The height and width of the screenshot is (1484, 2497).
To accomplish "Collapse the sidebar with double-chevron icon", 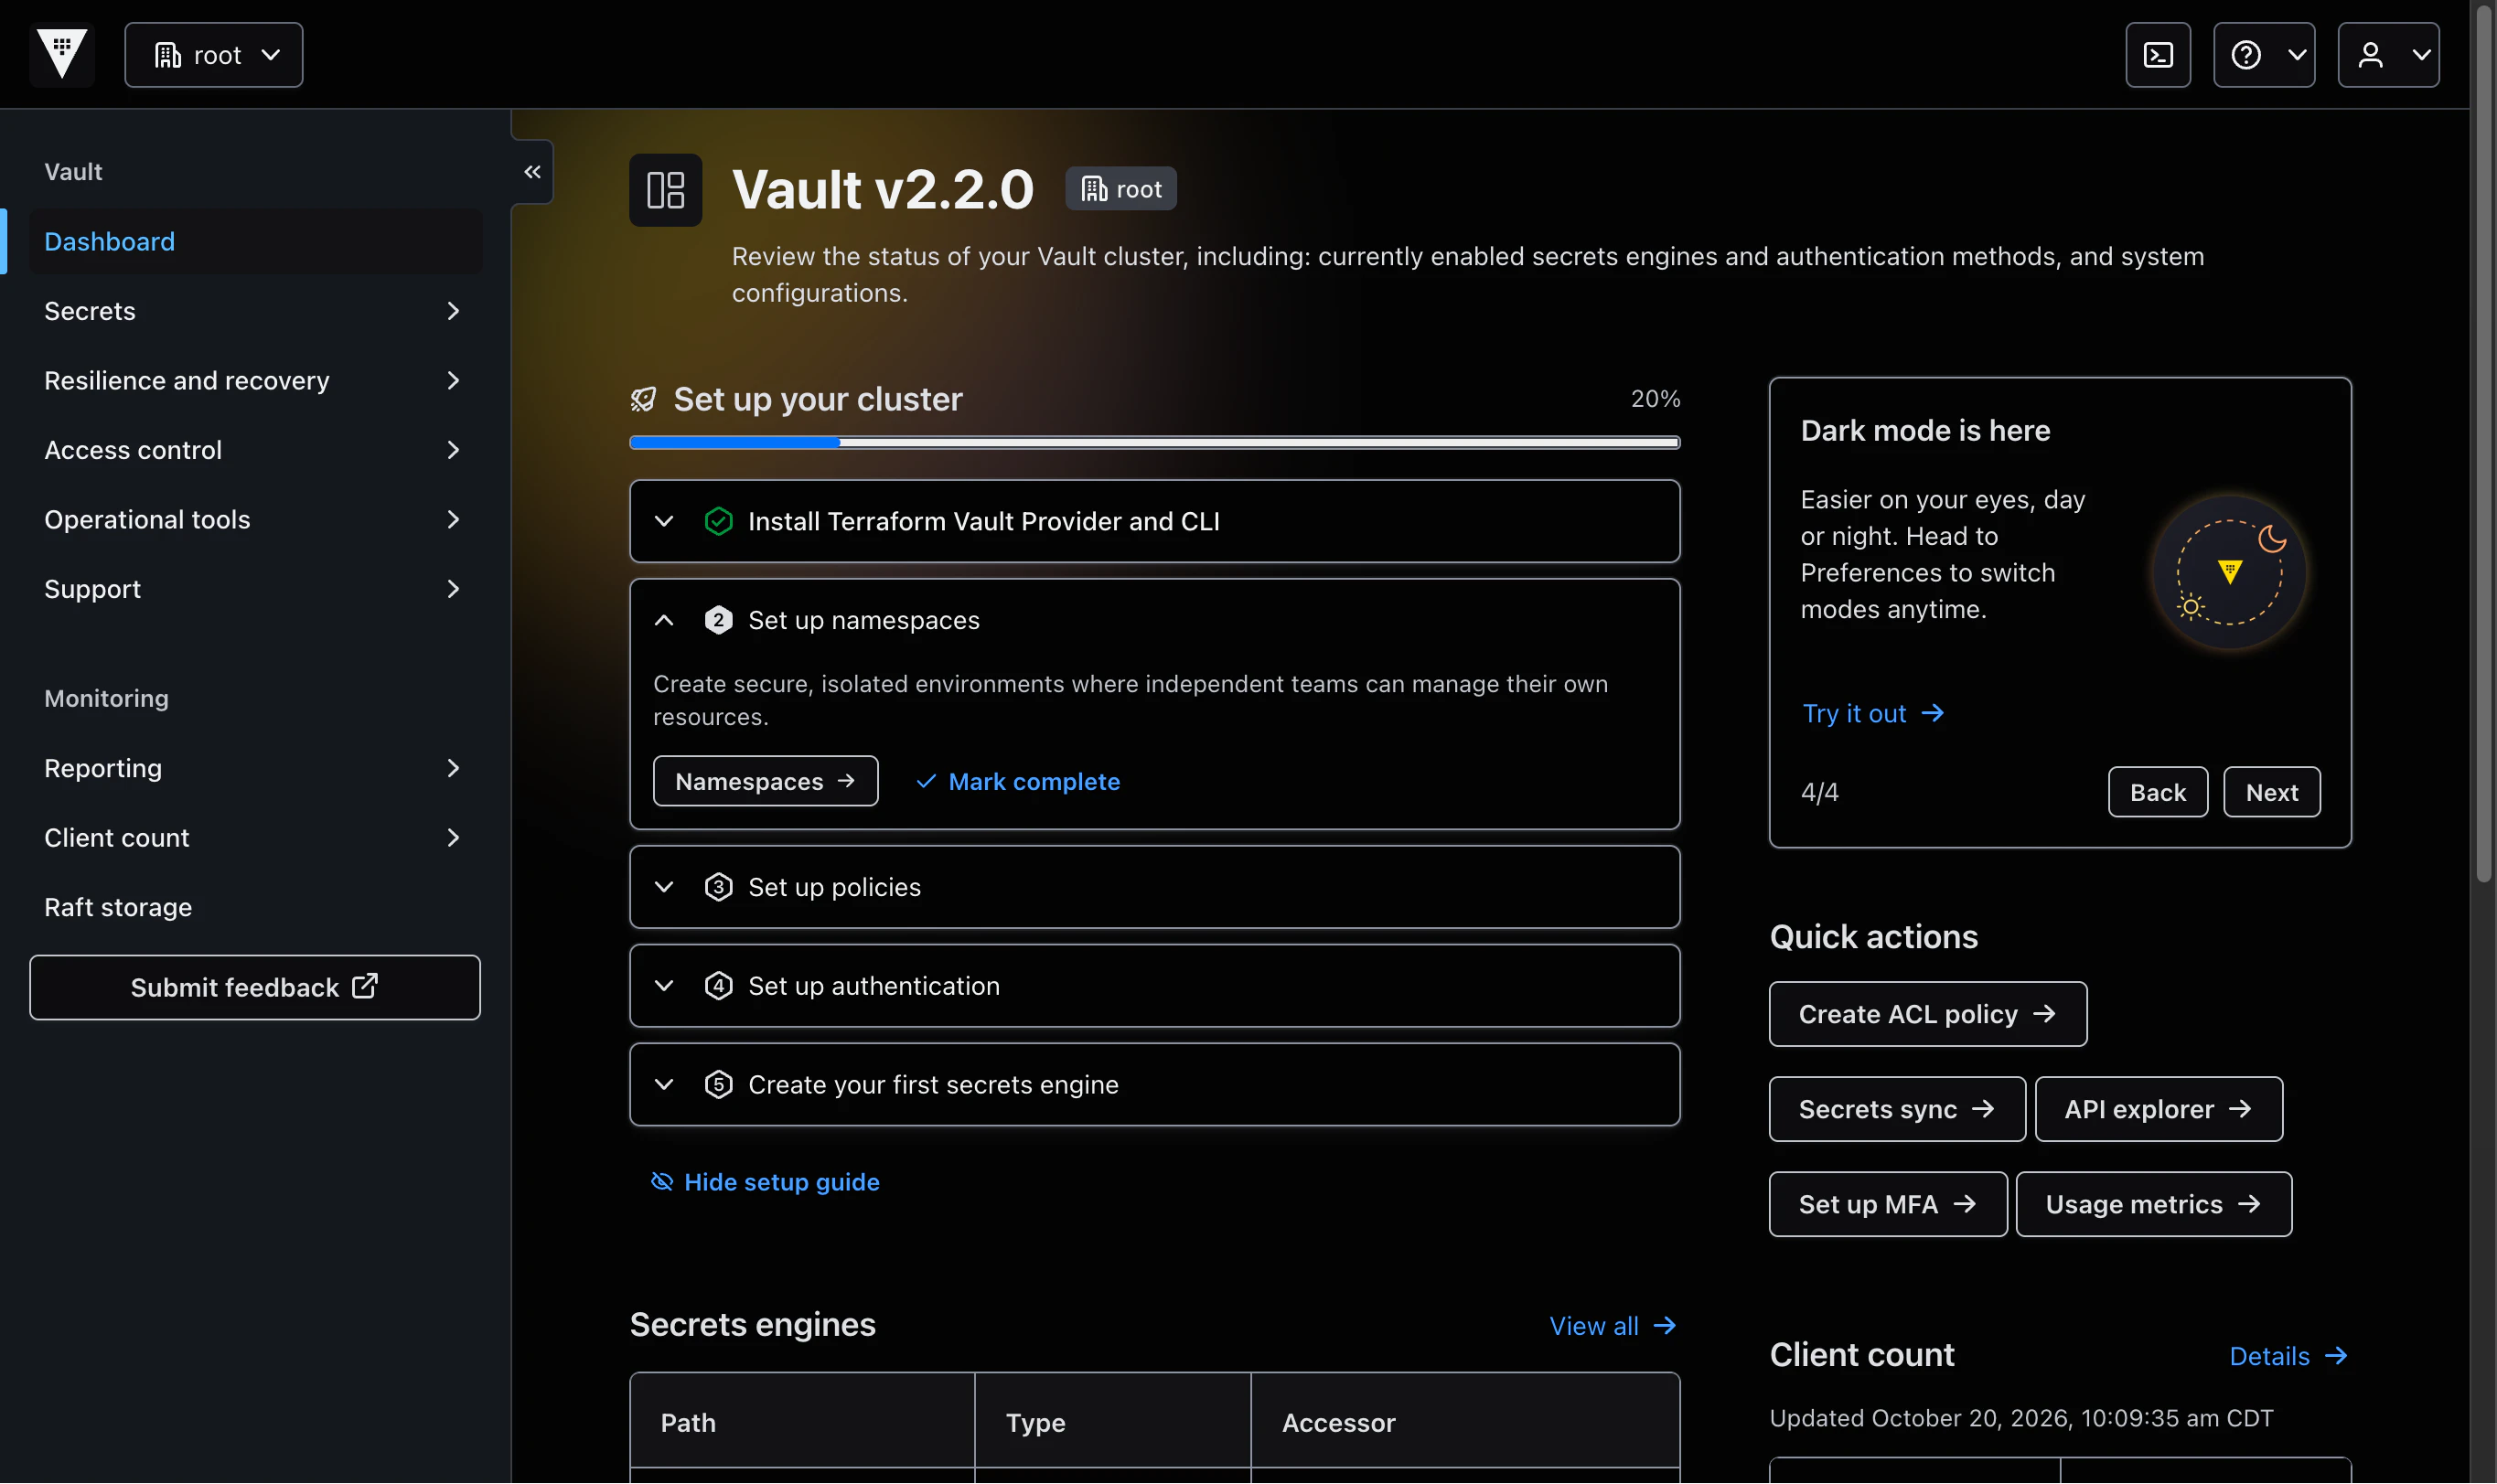I will pos(532,172).
